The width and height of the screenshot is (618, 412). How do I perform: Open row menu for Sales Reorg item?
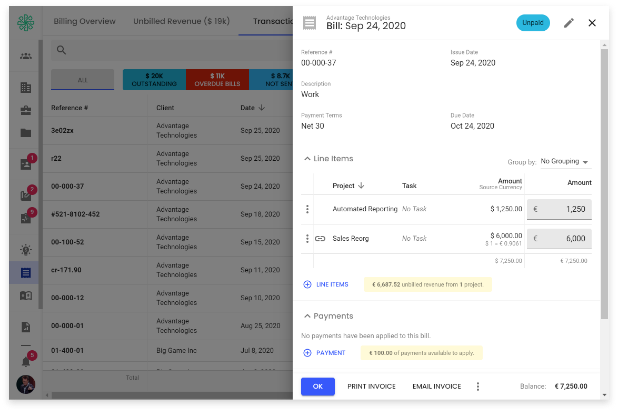(x=307, y=239)
